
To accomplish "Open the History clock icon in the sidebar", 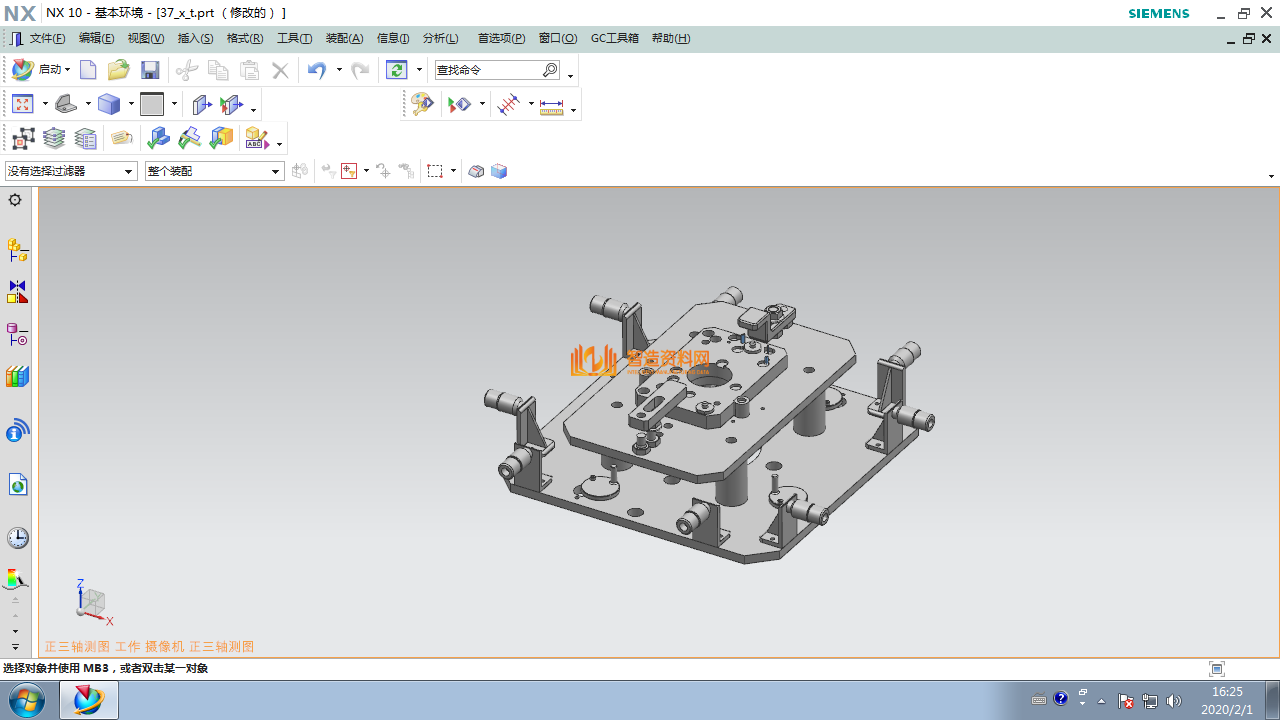I will pos(17,538).
